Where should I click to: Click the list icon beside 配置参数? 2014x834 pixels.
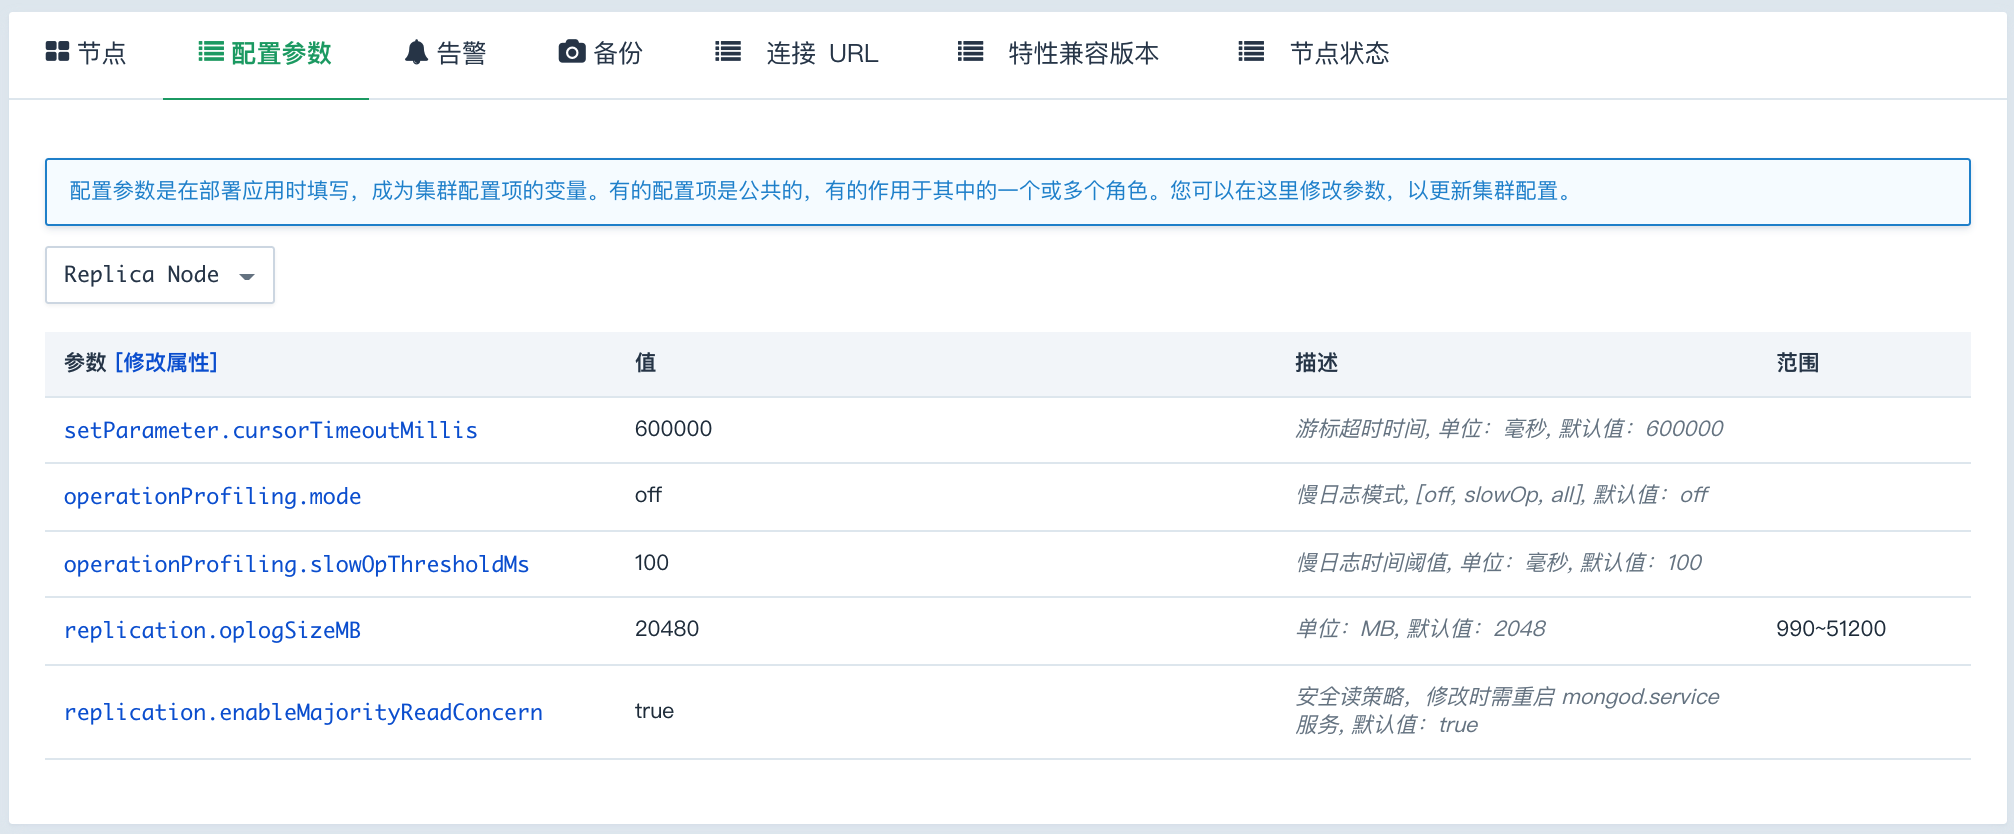point(211,51)
